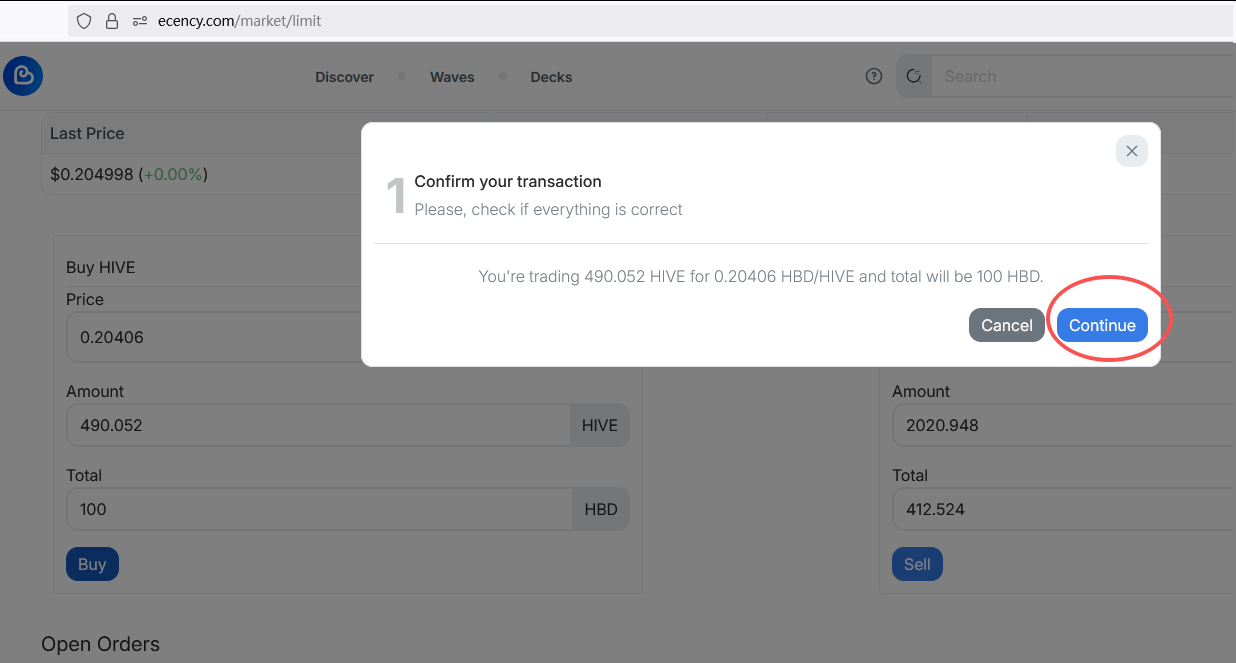This screenshot has height=663, width=1236.
Task: Close the confirm transaction dialog
Action: [1132, 151]
